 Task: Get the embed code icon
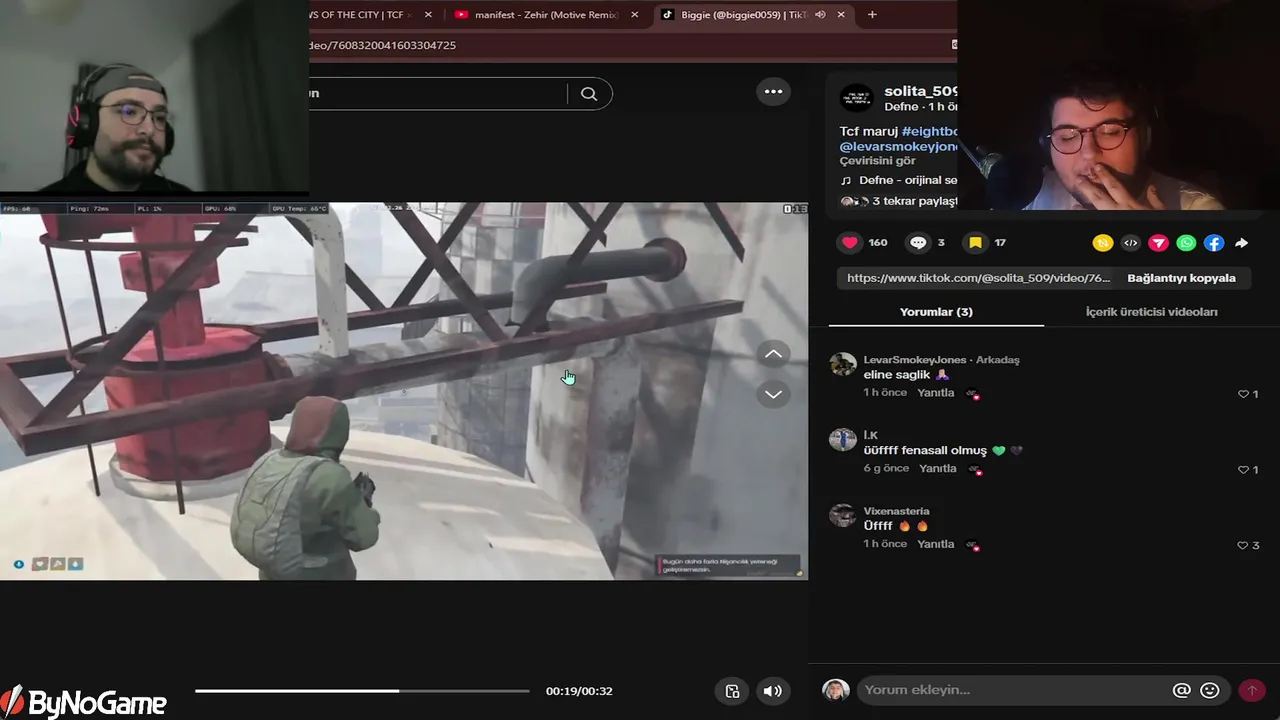[1131, 243]
